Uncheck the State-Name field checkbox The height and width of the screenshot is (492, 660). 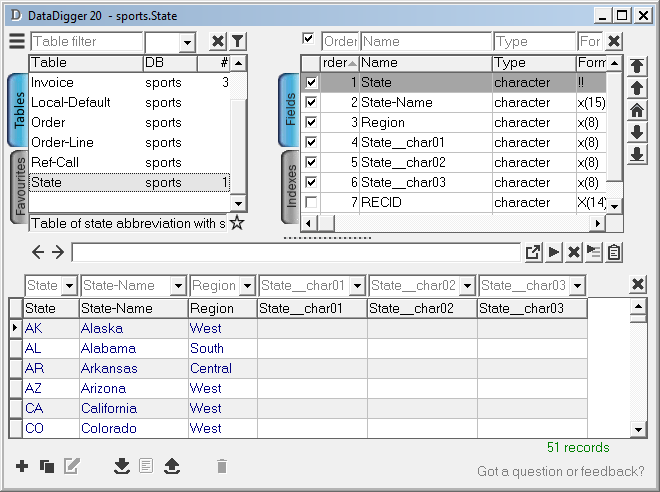311,102
